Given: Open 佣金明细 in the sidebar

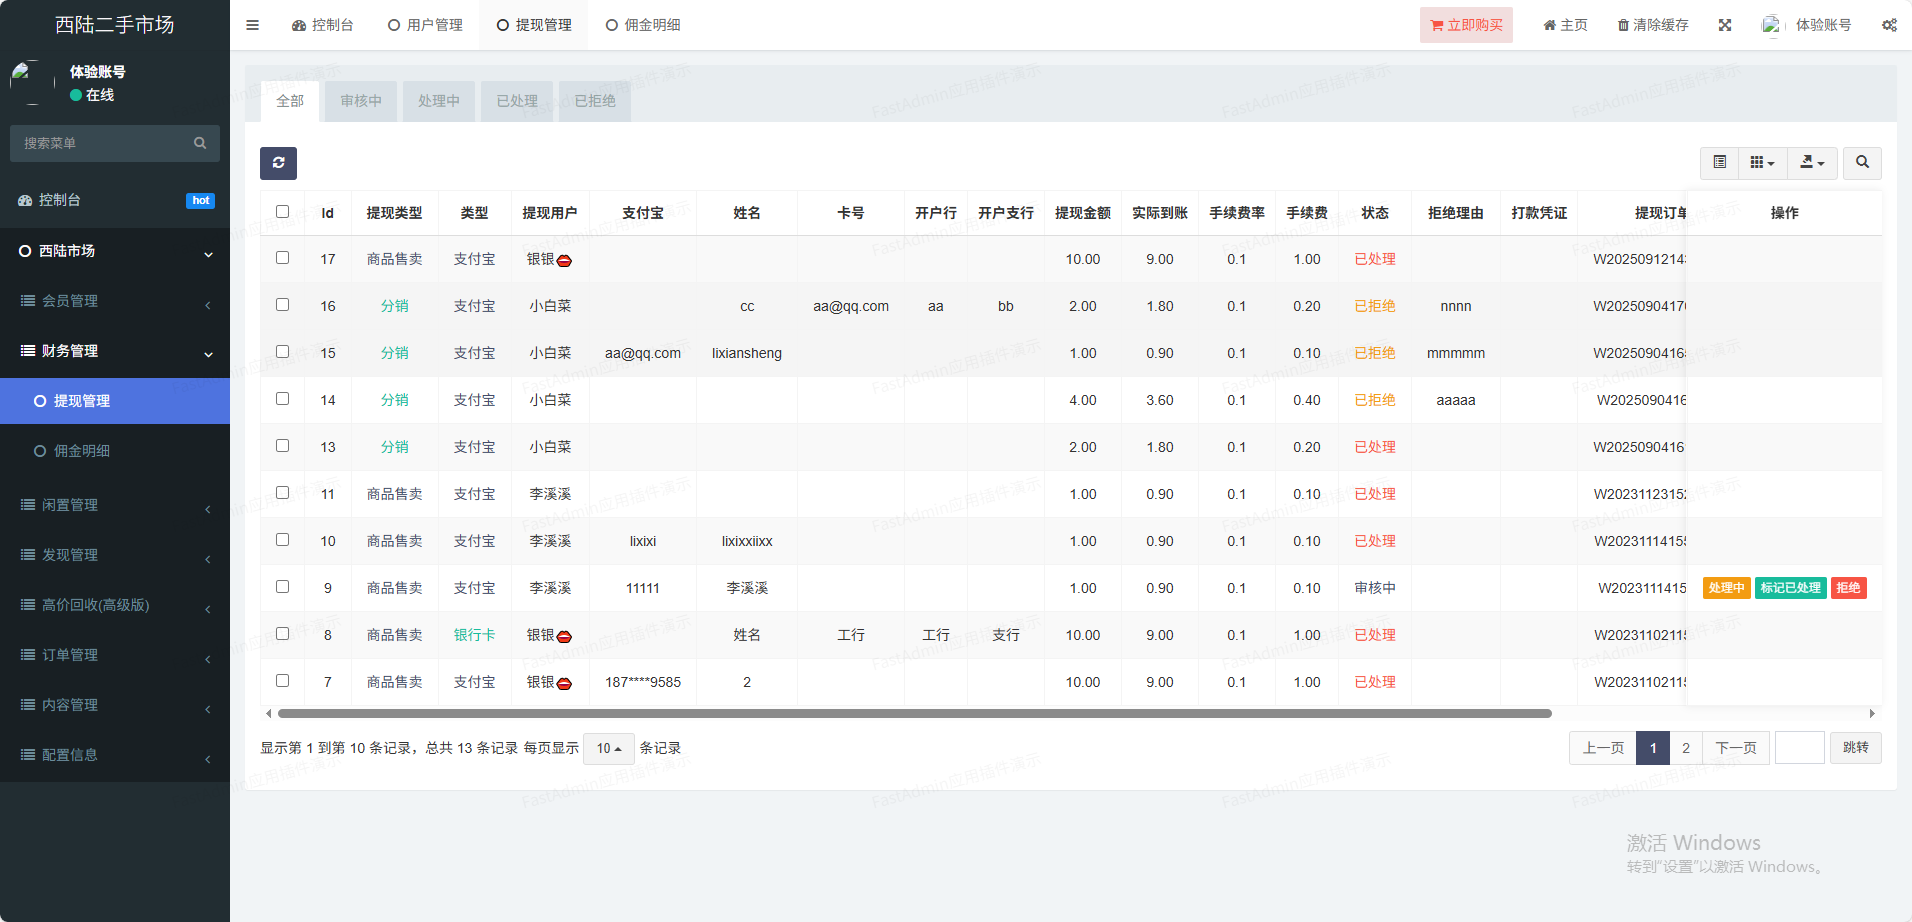Looking at the screenshot, I should pos(82,451).
